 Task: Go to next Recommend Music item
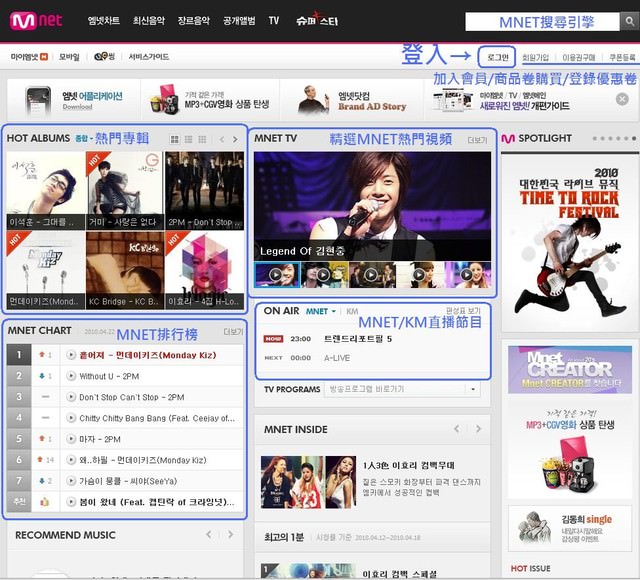click(231, 534)
